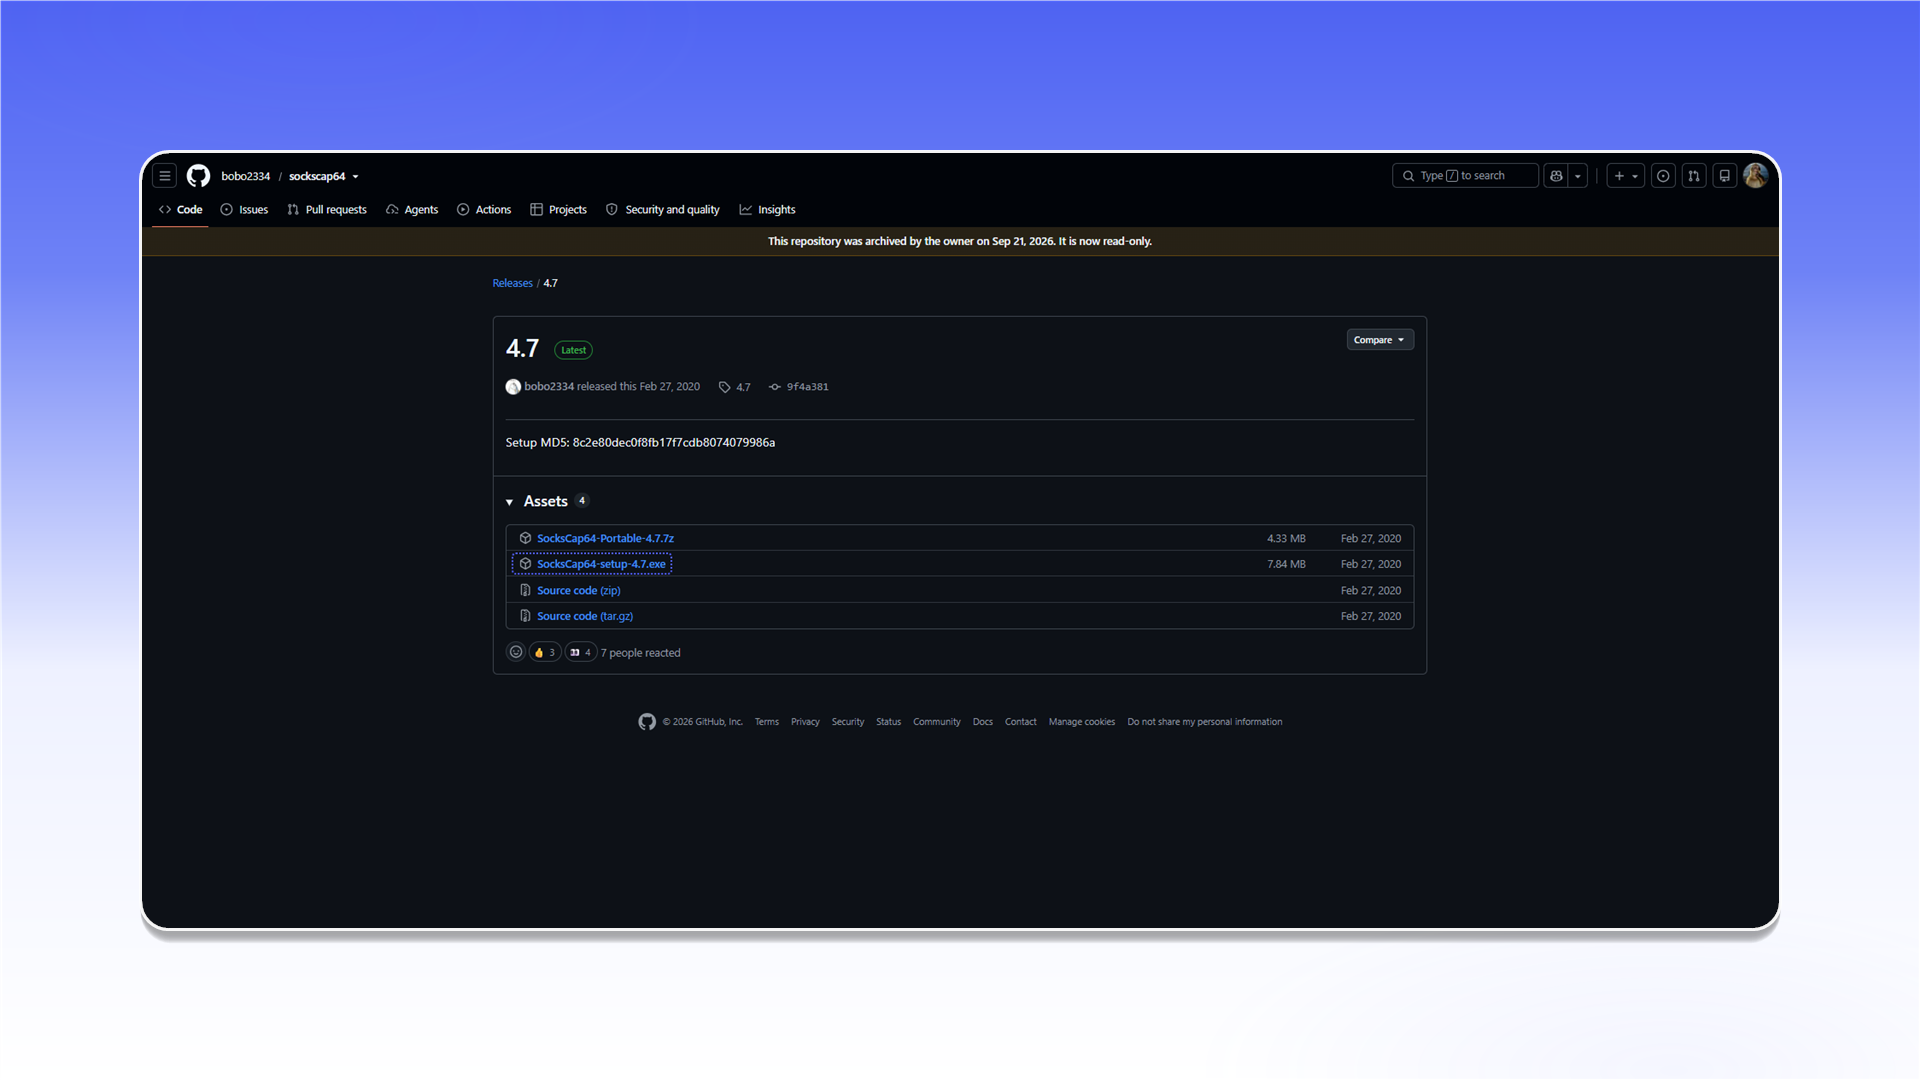This screenshot has width=1920, height=1080.
Task: Open the Pull requests tab
Action: tap(327, 210)
